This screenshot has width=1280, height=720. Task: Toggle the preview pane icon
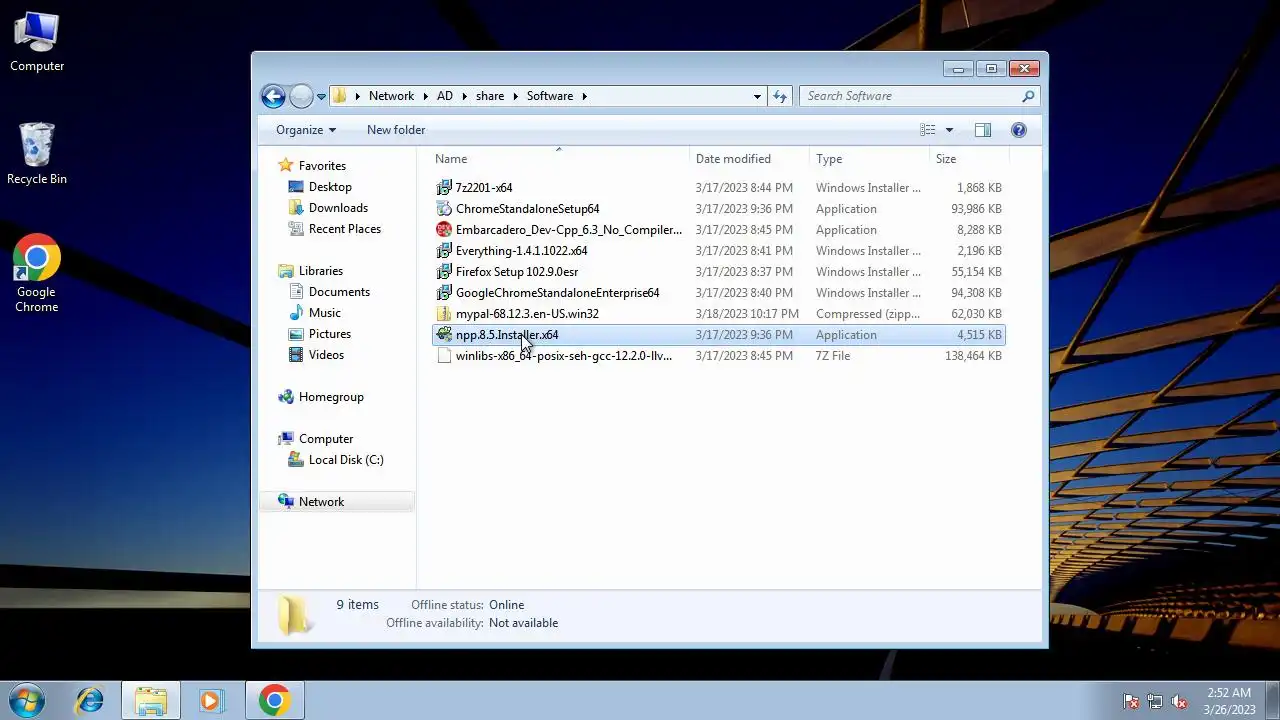[x=983, y=130]
